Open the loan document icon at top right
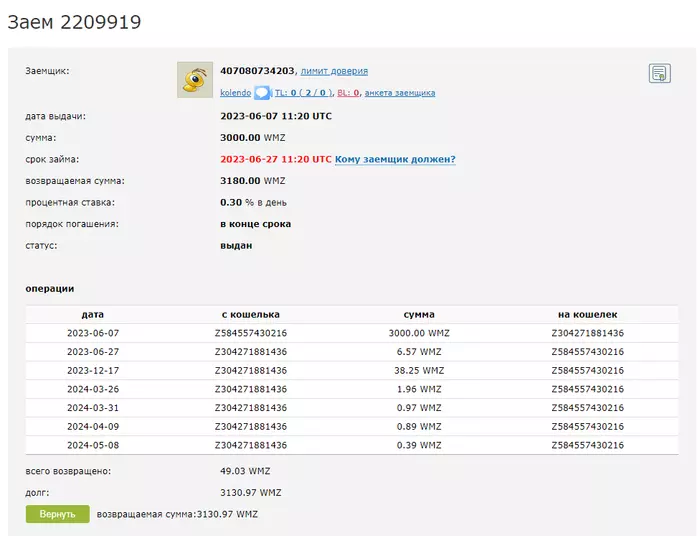Image resolution: width=700 pixels, height=536 pixels. click(x=659, y=73)
